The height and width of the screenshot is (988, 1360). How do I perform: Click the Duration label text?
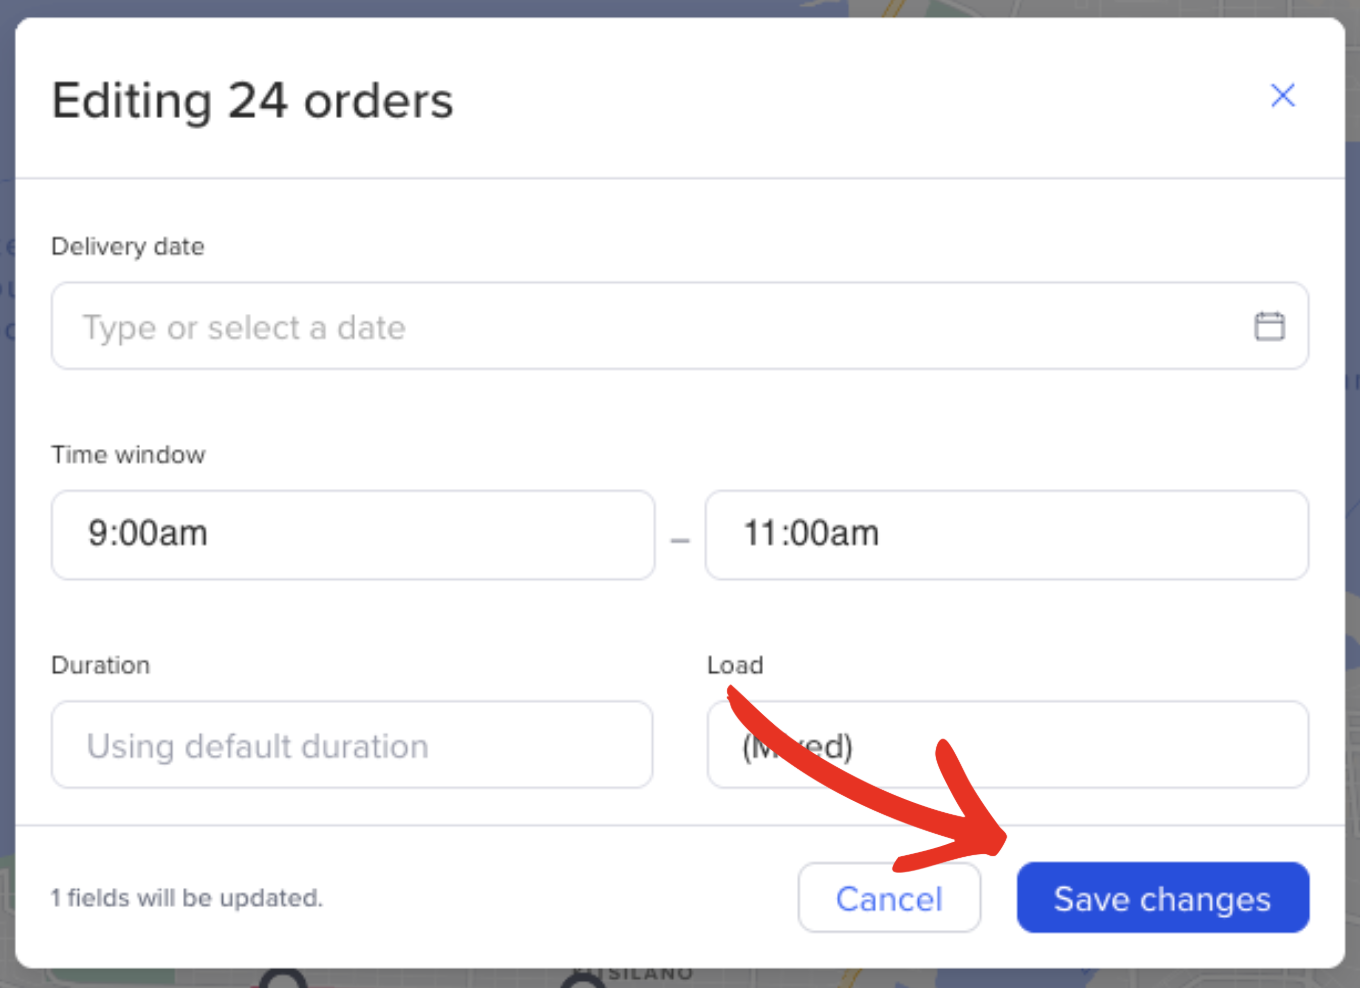[100, 666]
